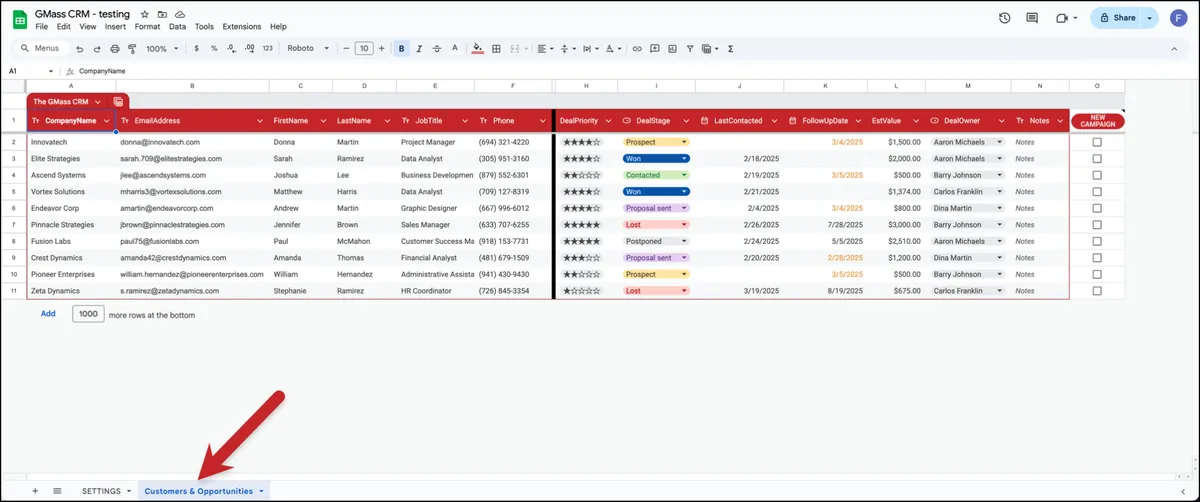Insert chart icon in toolbar
The width and height of the screenshot is (1200, 502).
(x=671, y=48)
